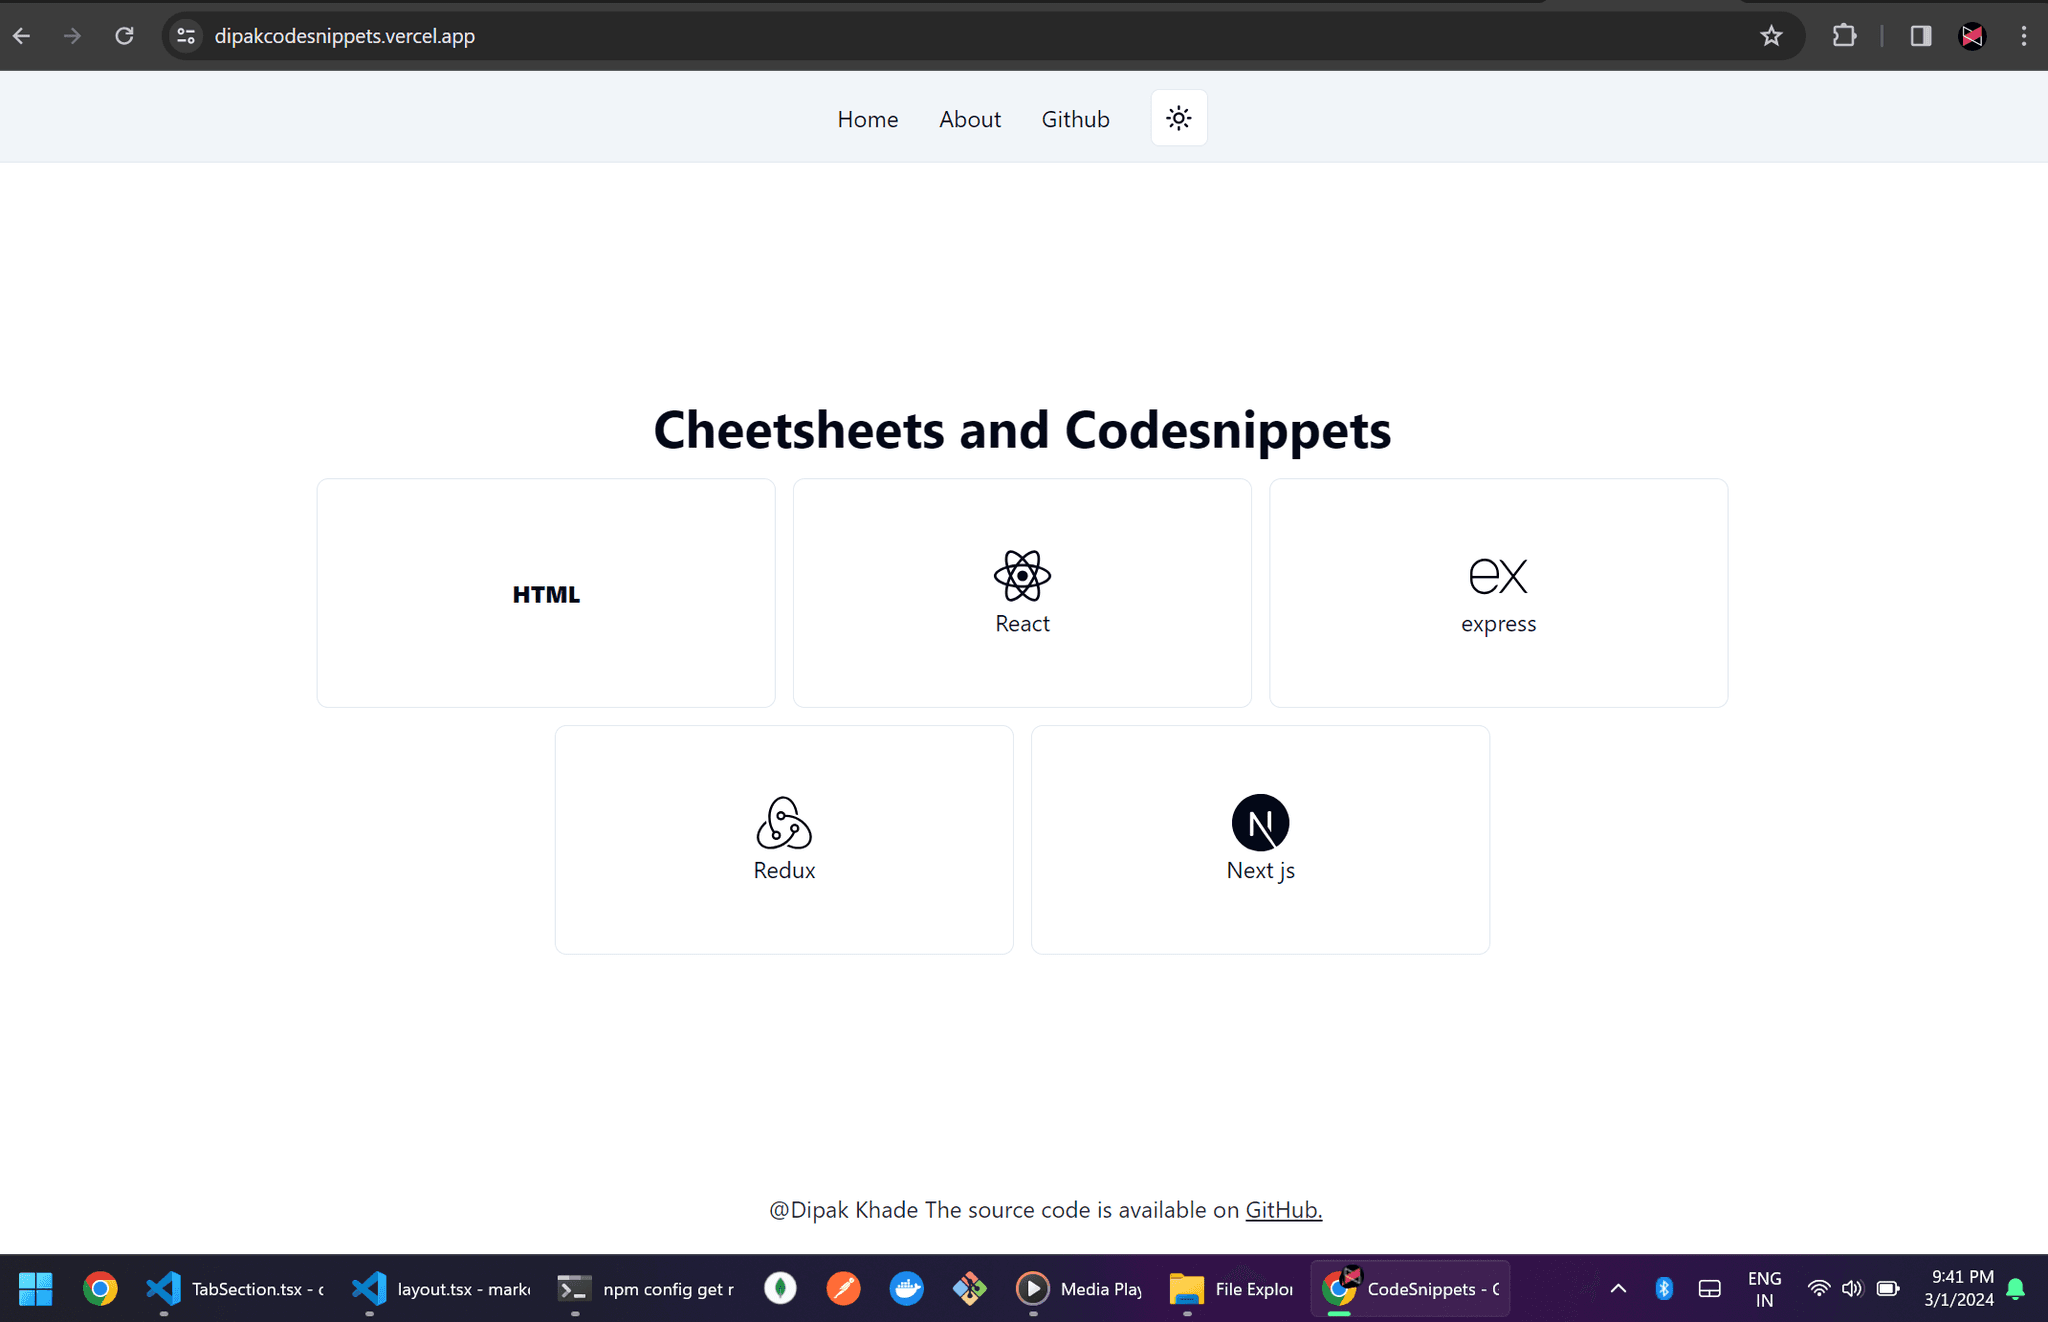Click the express card label
Image resolution: width=2048 pixels, height=1322 pixels.
click(1498, 624)
